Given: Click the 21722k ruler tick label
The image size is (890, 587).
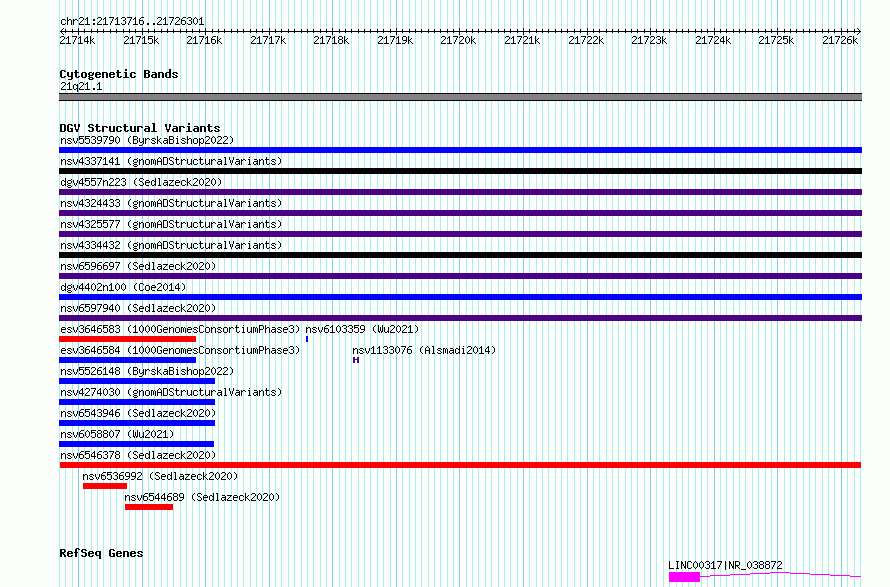Looking at the screenshot, I should pos(586,41).
